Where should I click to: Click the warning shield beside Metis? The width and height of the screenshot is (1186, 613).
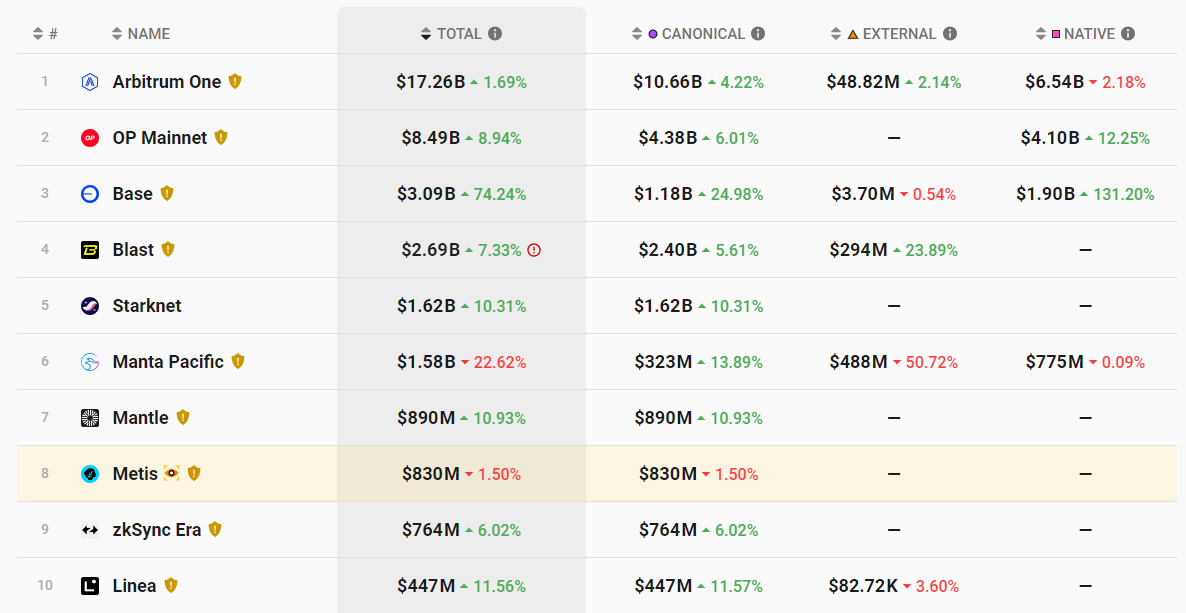194,473
